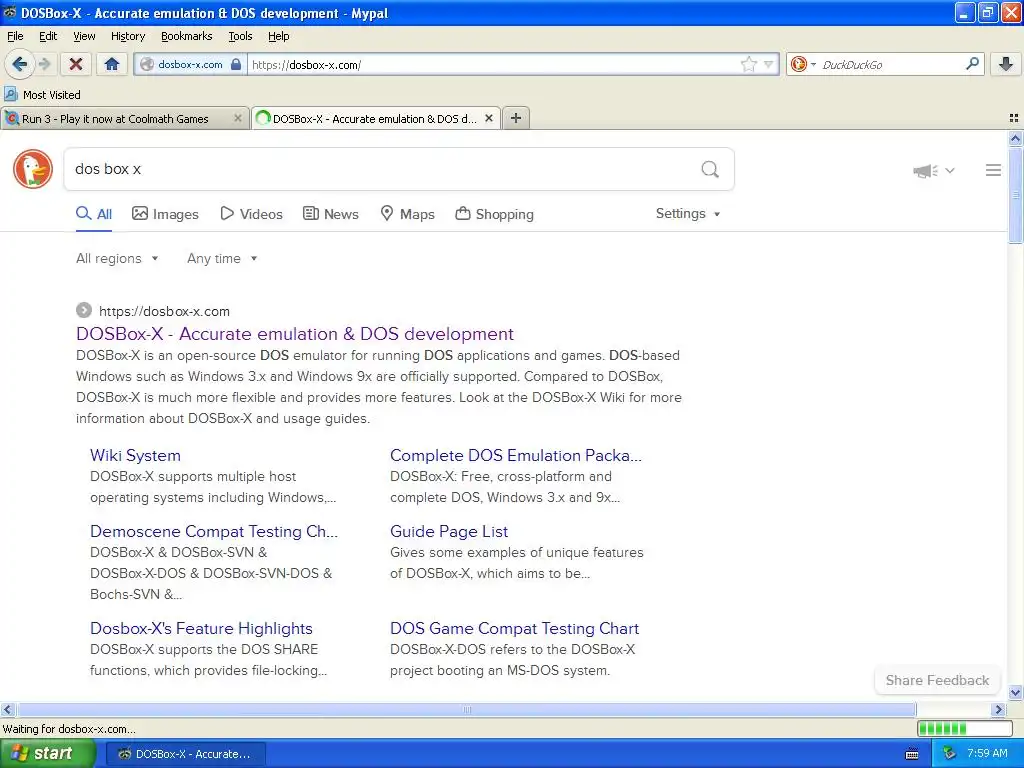Screen dimensions: 1024x768
Task: Open the View menu
Action: click(x=84, y=36)
